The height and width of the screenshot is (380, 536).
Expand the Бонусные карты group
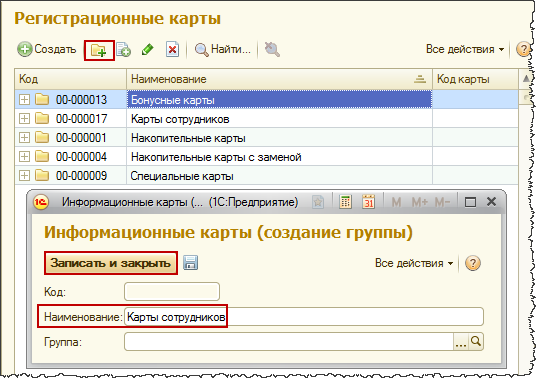(24, 100)
